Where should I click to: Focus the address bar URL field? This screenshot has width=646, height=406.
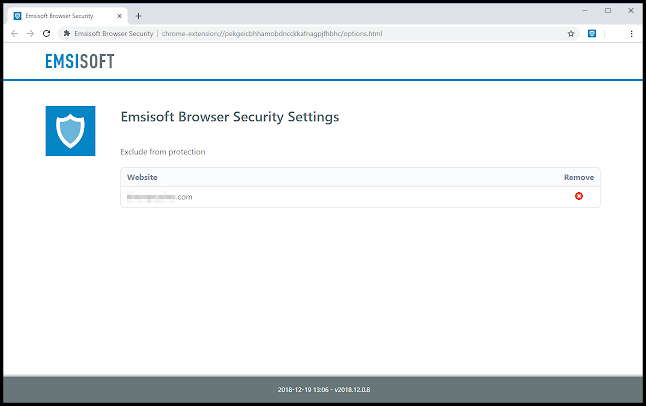[300, 33]
